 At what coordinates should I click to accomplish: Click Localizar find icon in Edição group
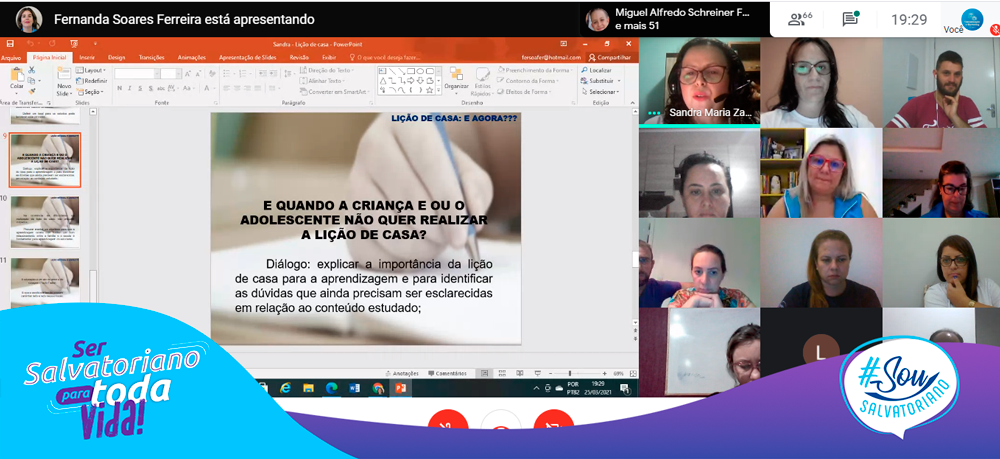[x=596, y=70]
